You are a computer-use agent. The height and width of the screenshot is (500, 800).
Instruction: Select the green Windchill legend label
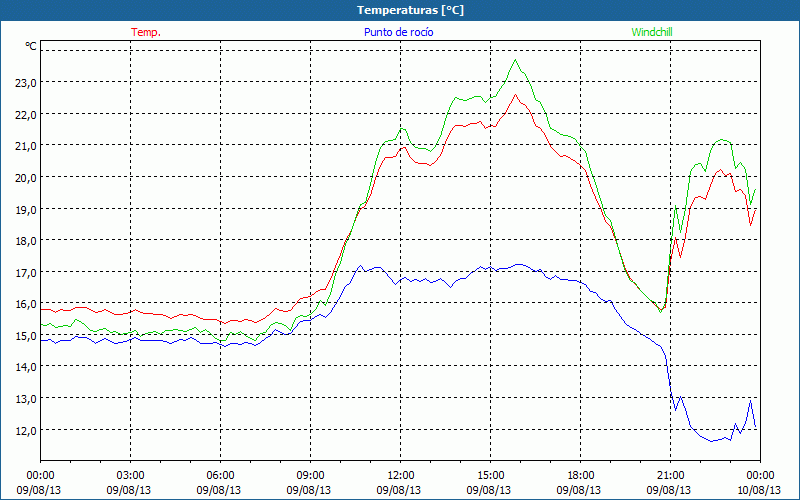point(652,32)
